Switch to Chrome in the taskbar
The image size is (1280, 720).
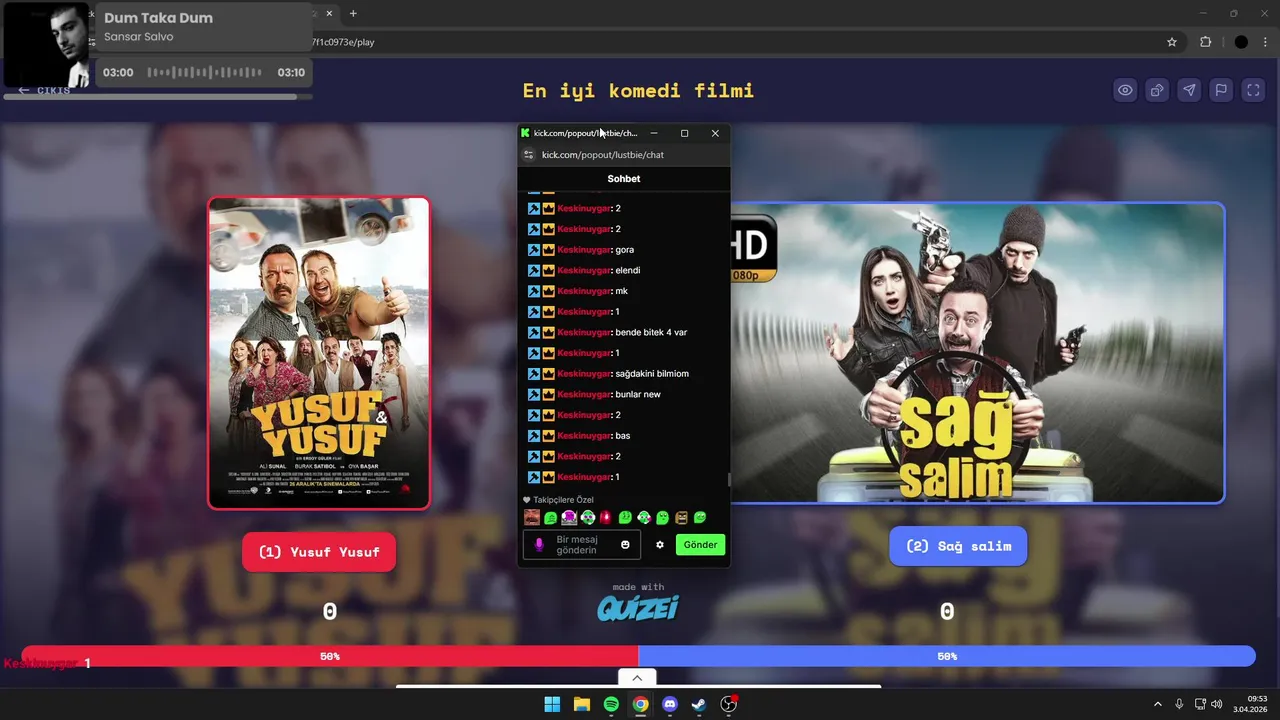point(640,704)
